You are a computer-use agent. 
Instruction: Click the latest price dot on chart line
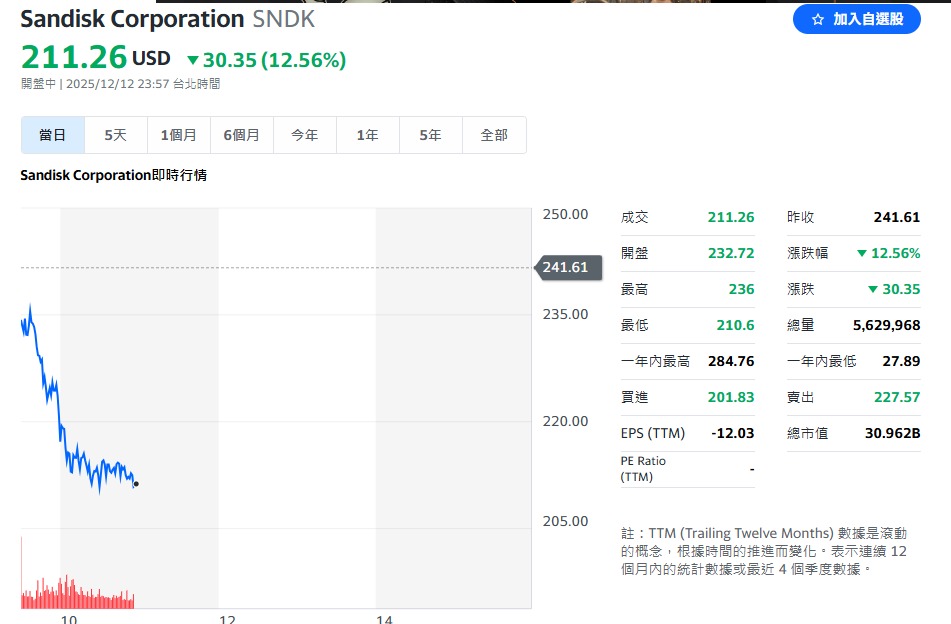coord(136,484)
